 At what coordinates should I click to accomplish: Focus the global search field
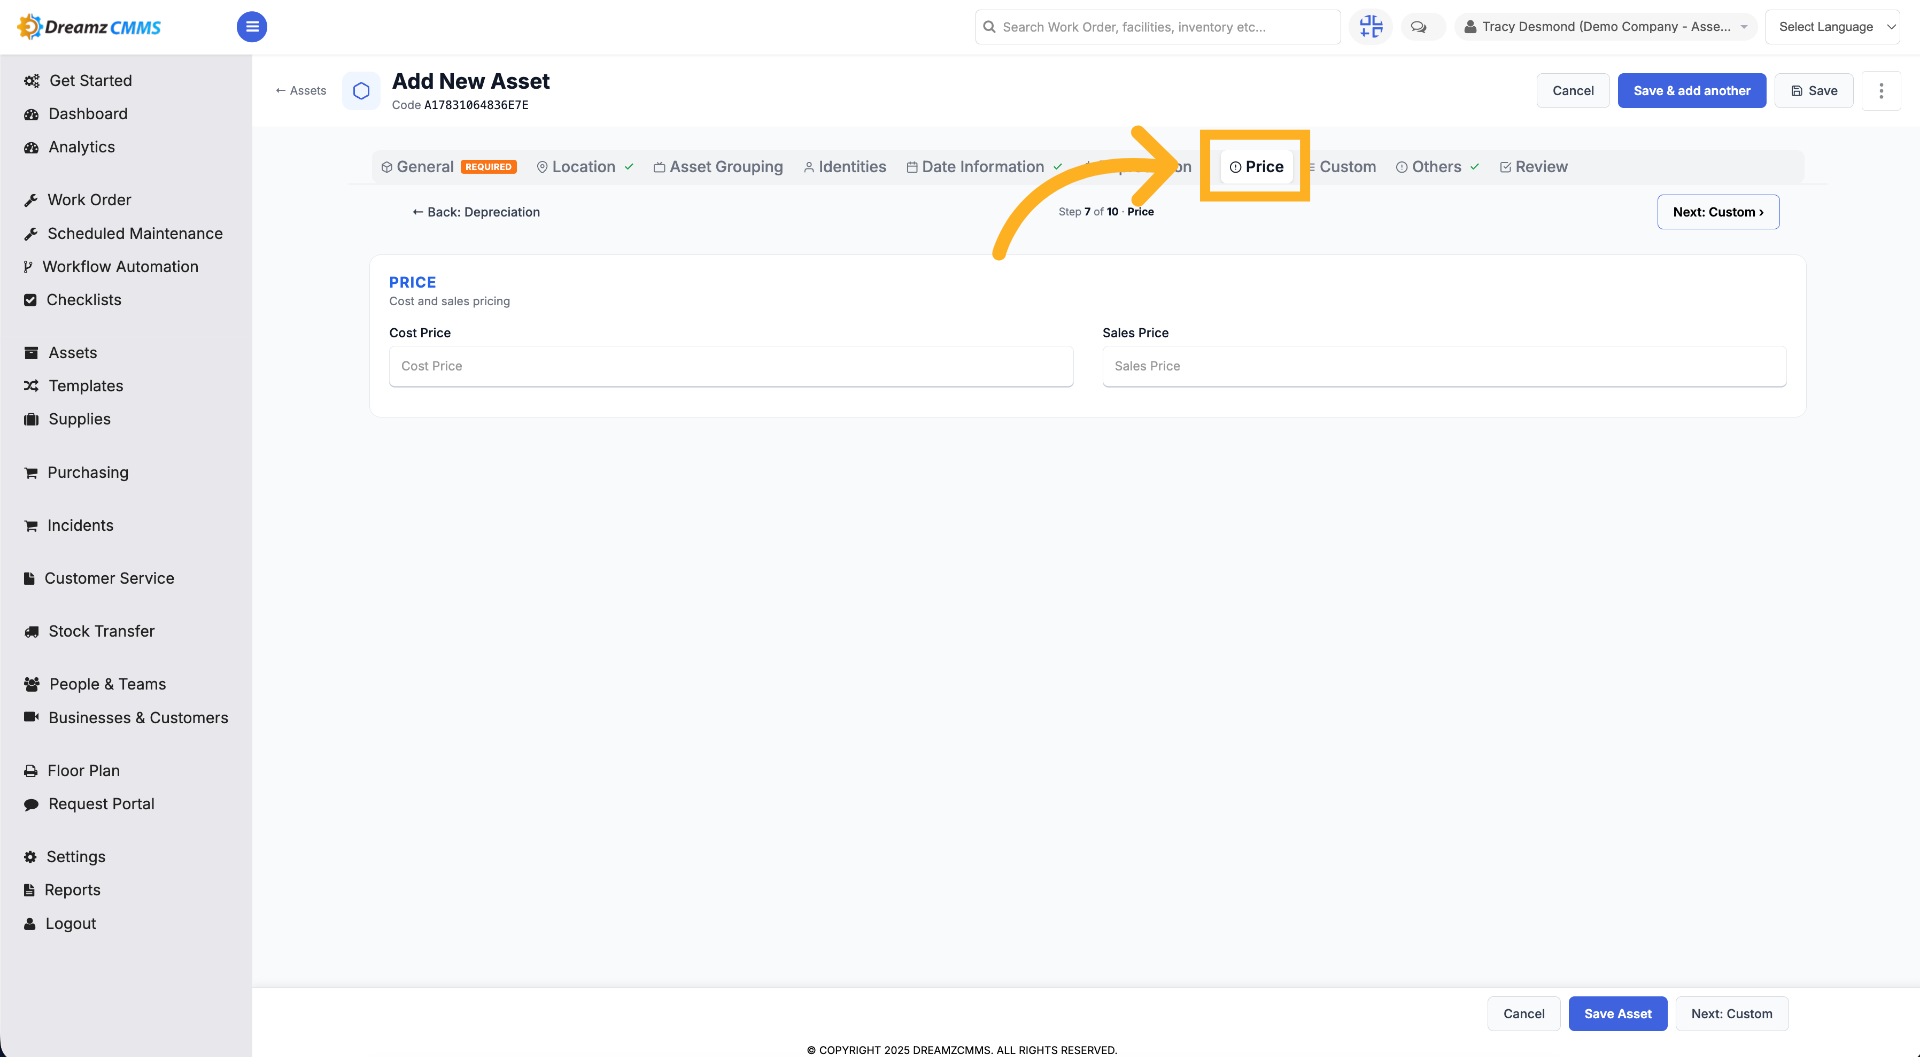[x=1158, y=27]
